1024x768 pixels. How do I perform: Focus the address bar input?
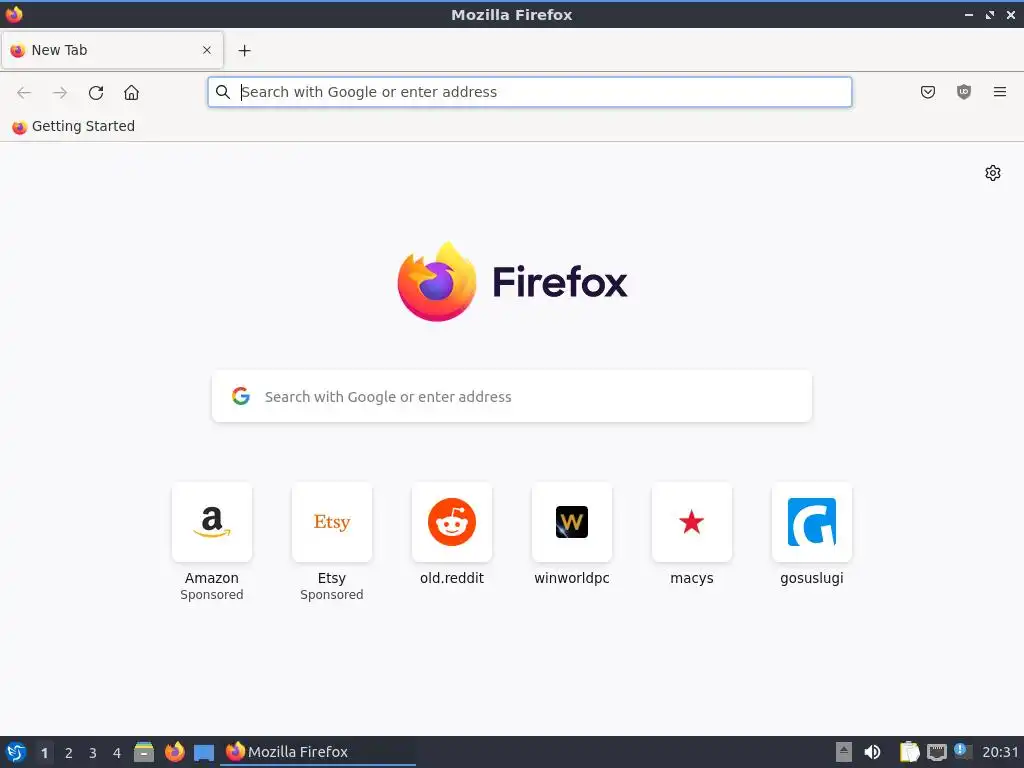click(530, 92)
